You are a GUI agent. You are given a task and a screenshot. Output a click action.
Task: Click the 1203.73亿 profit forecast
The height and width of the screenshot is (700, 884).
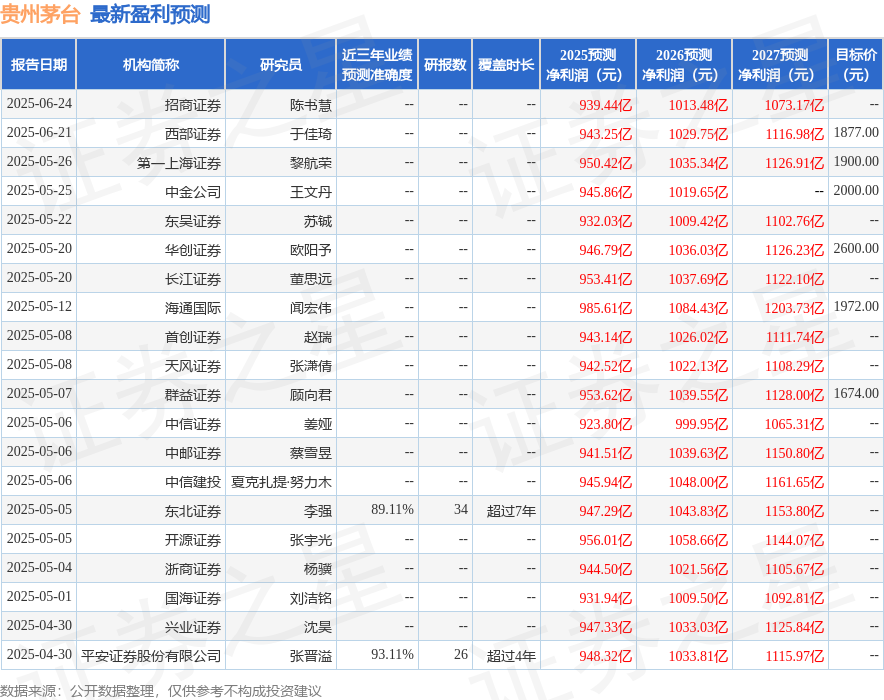[794, 308]
